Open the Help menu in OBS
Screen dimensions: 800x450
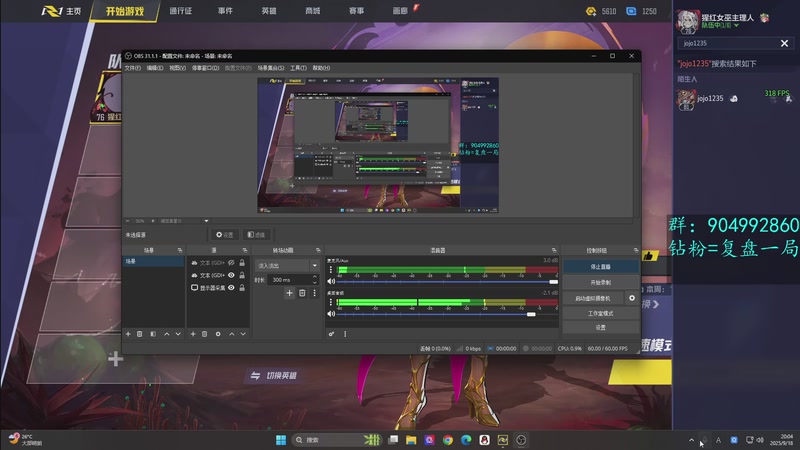point(321,68)
